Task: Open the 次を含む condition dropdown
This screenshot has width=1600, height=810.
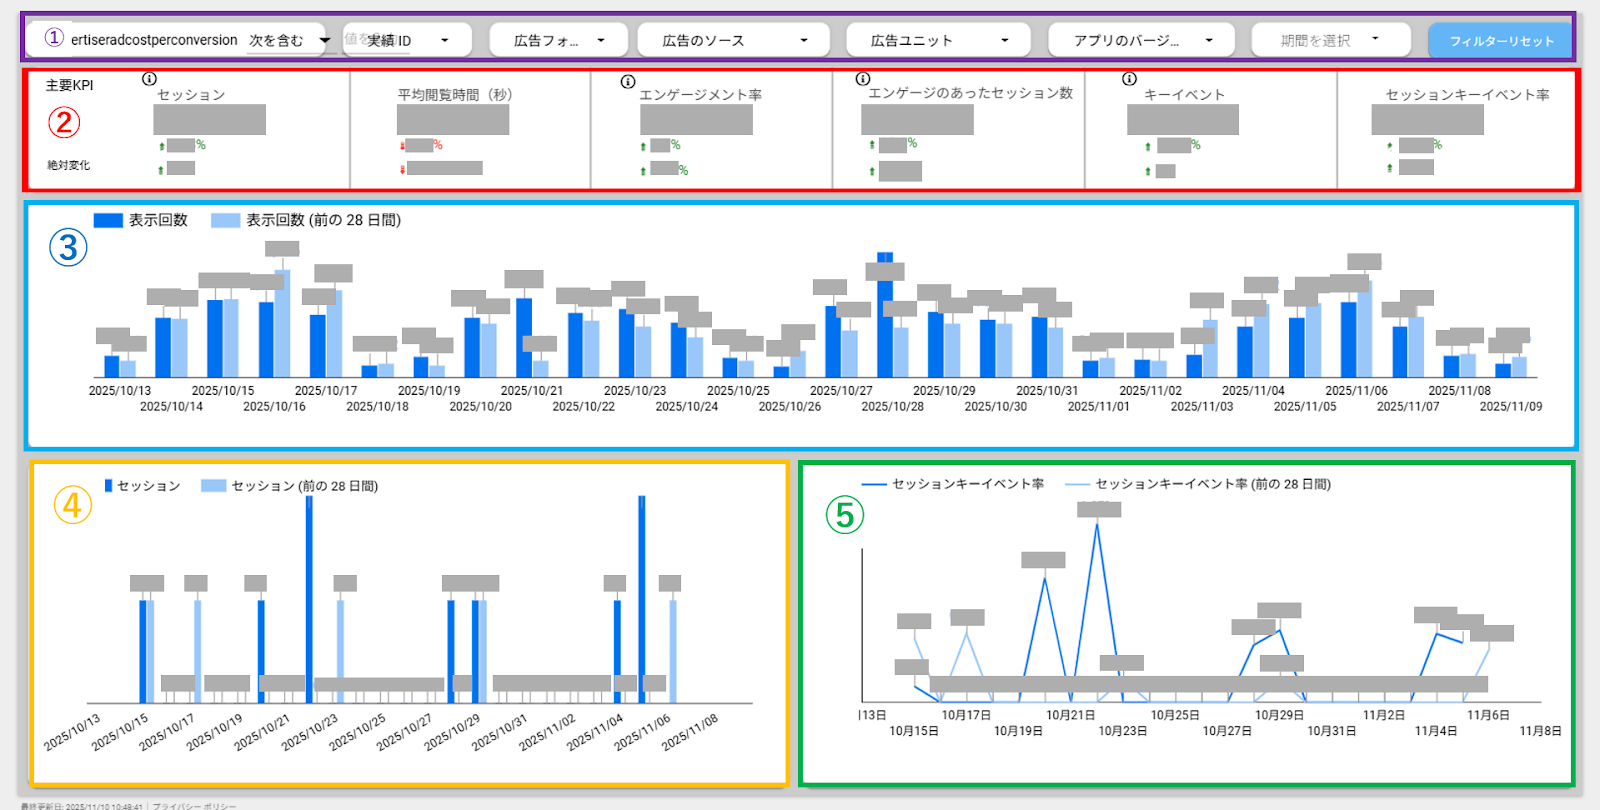Action: coord(289,40)
